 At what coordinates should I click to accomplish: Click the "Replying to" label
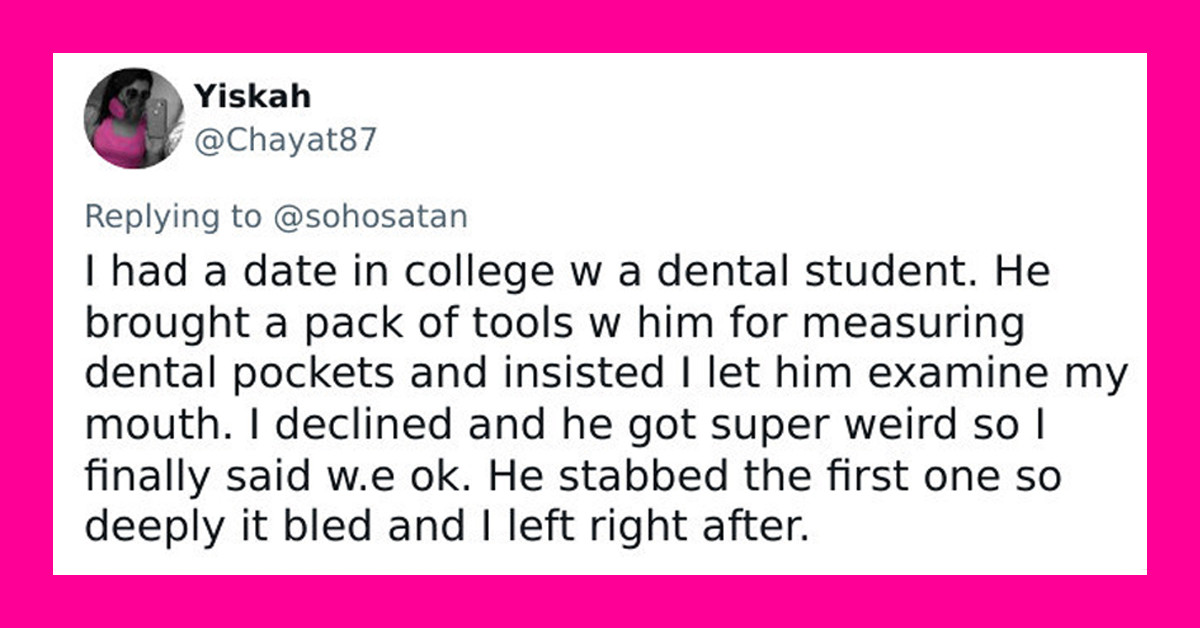pos(170,216)
